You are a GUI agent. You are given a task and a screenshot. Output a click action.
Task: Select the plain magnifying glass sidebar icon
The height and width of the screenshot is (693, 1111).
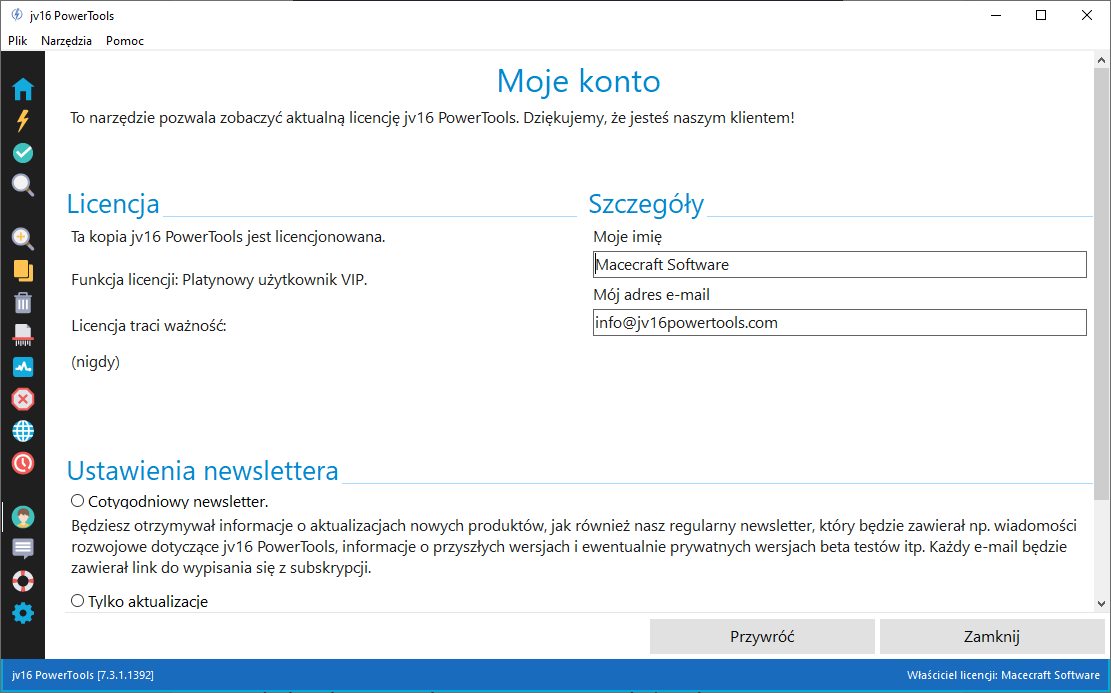point(23,185)
